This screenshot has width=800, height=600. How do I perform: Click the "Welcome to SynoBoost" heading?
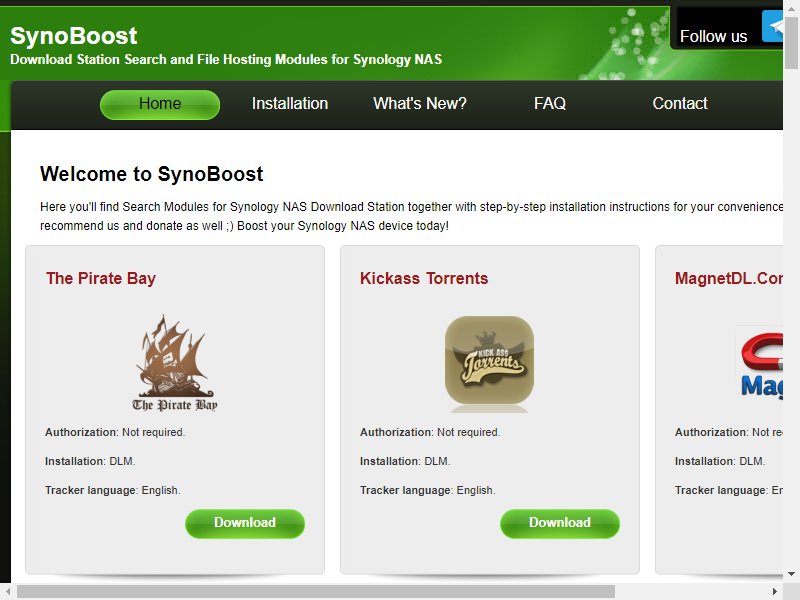click(x=152, y=174)
